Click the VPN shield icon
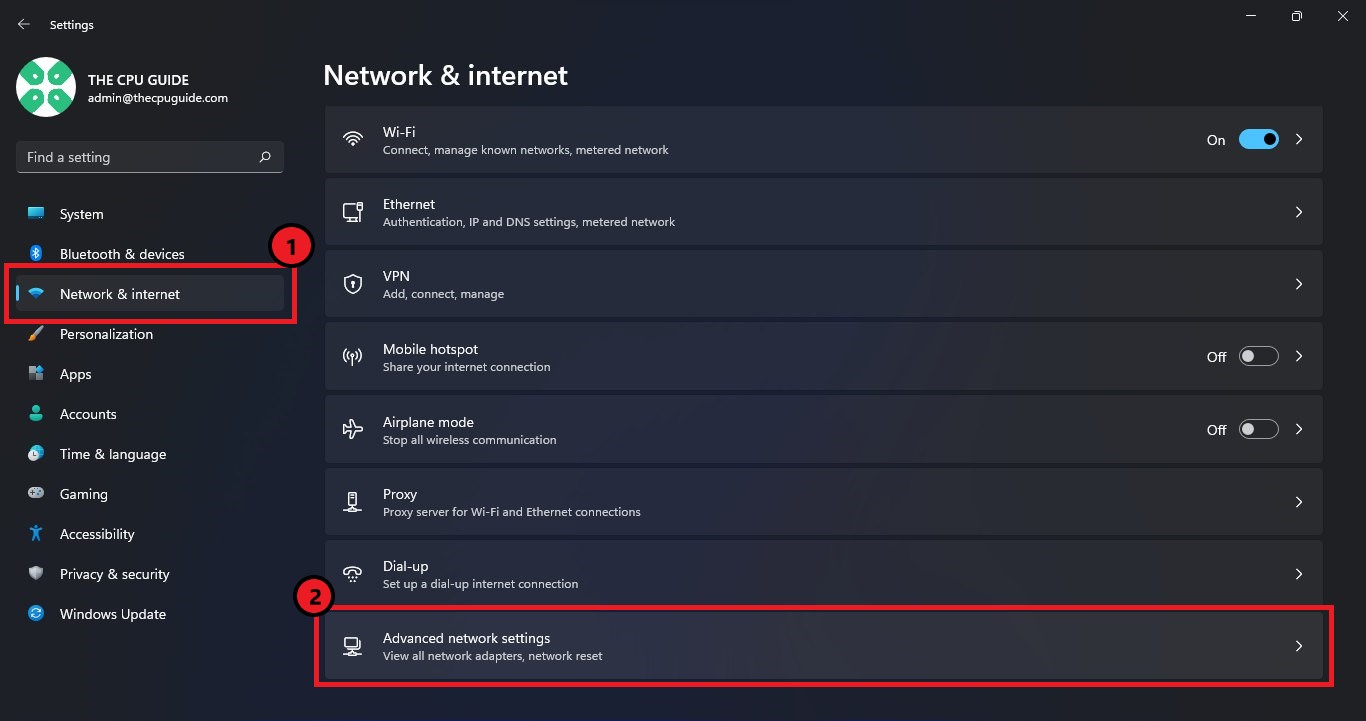1366x721 pixels. coord(352,284)
